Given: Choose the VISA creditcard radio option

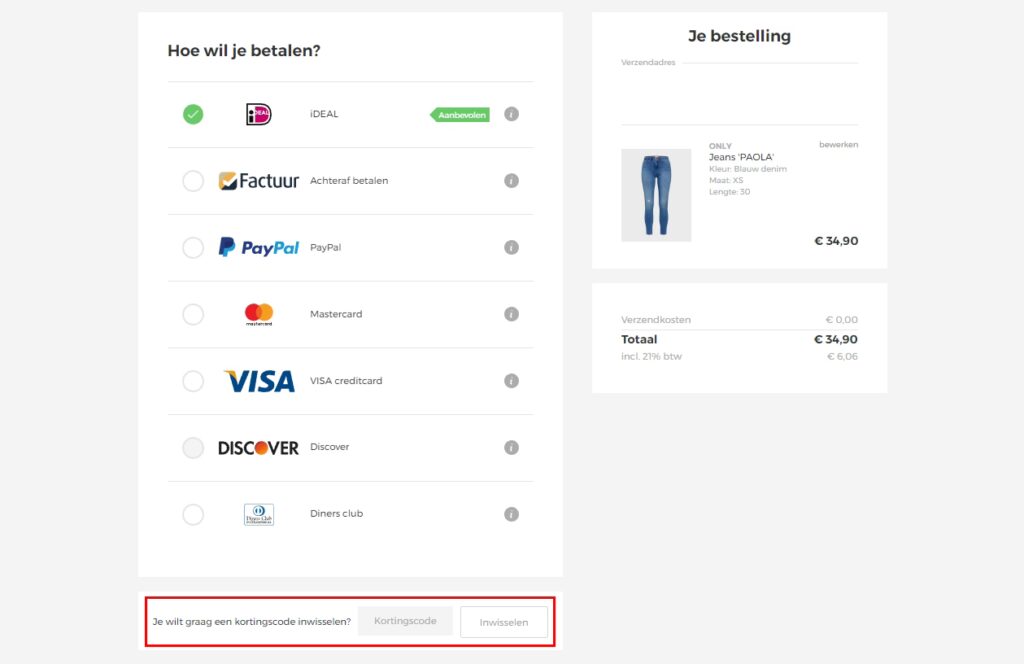Looking at the screenshot, I should 193,381.
